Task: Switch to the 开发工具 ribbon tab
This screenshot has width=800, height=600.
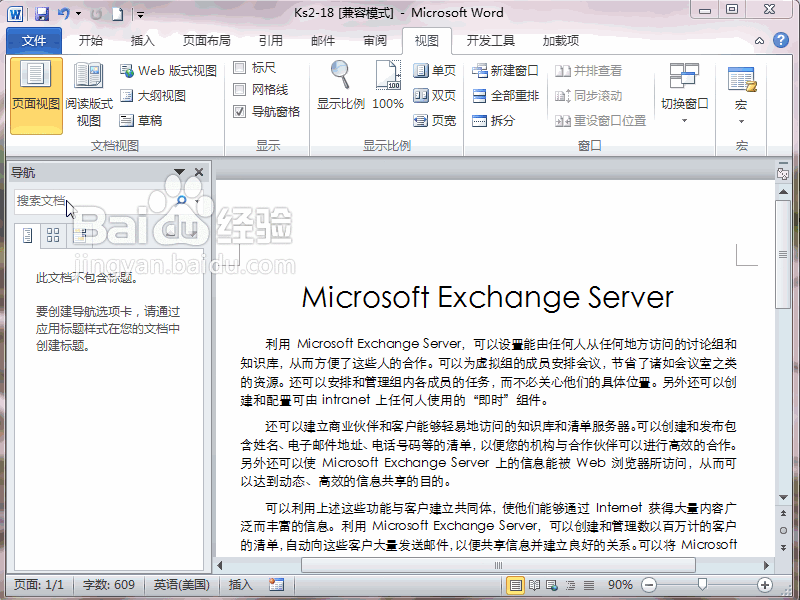Action: (490, 41)
